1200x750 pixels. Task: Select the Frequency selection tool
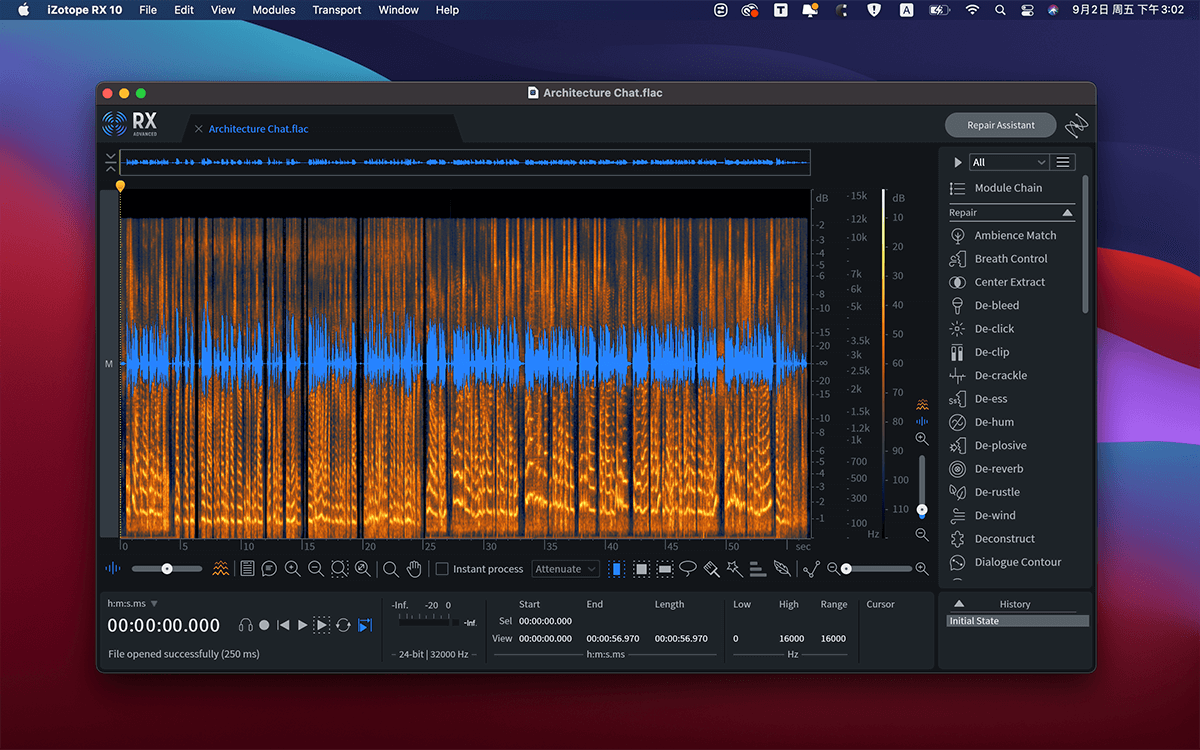[x=664, y=569]
